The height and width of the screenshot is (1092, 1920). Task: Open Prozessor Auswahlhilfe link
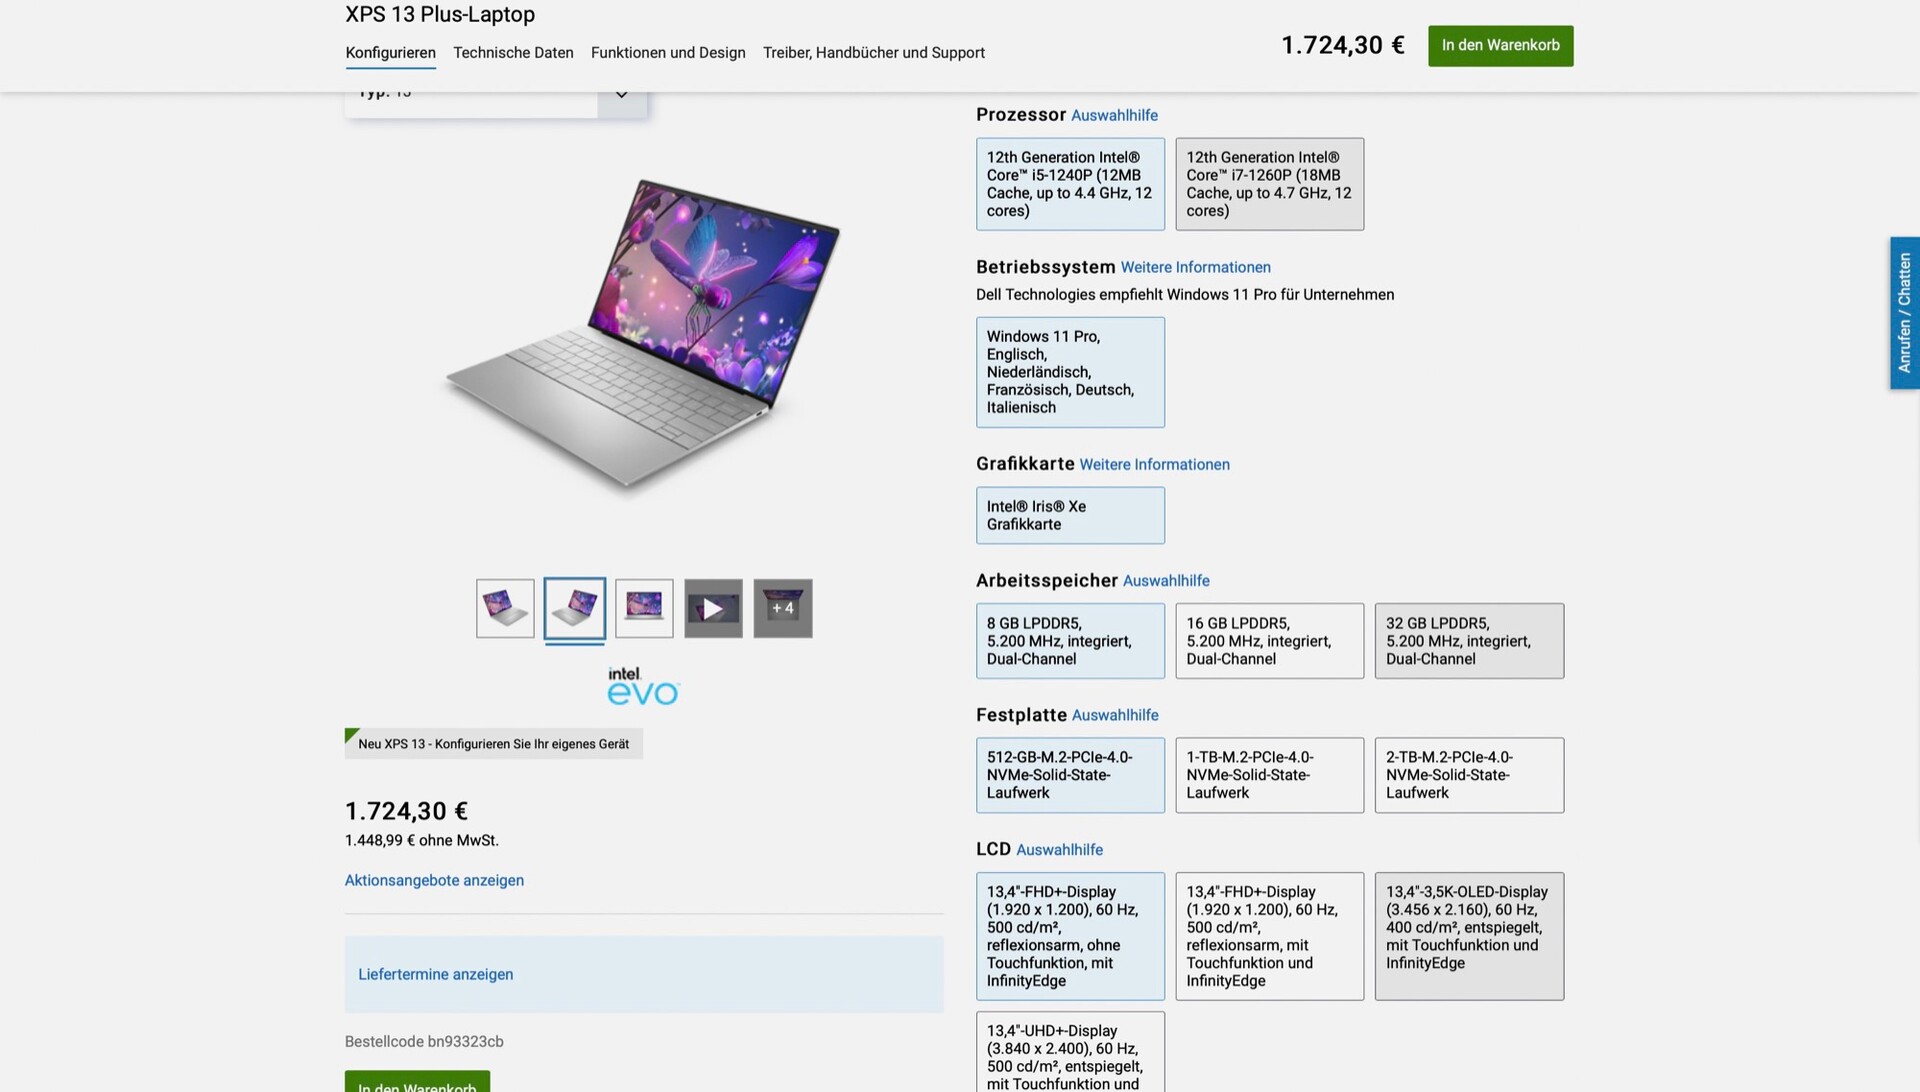1114,115
